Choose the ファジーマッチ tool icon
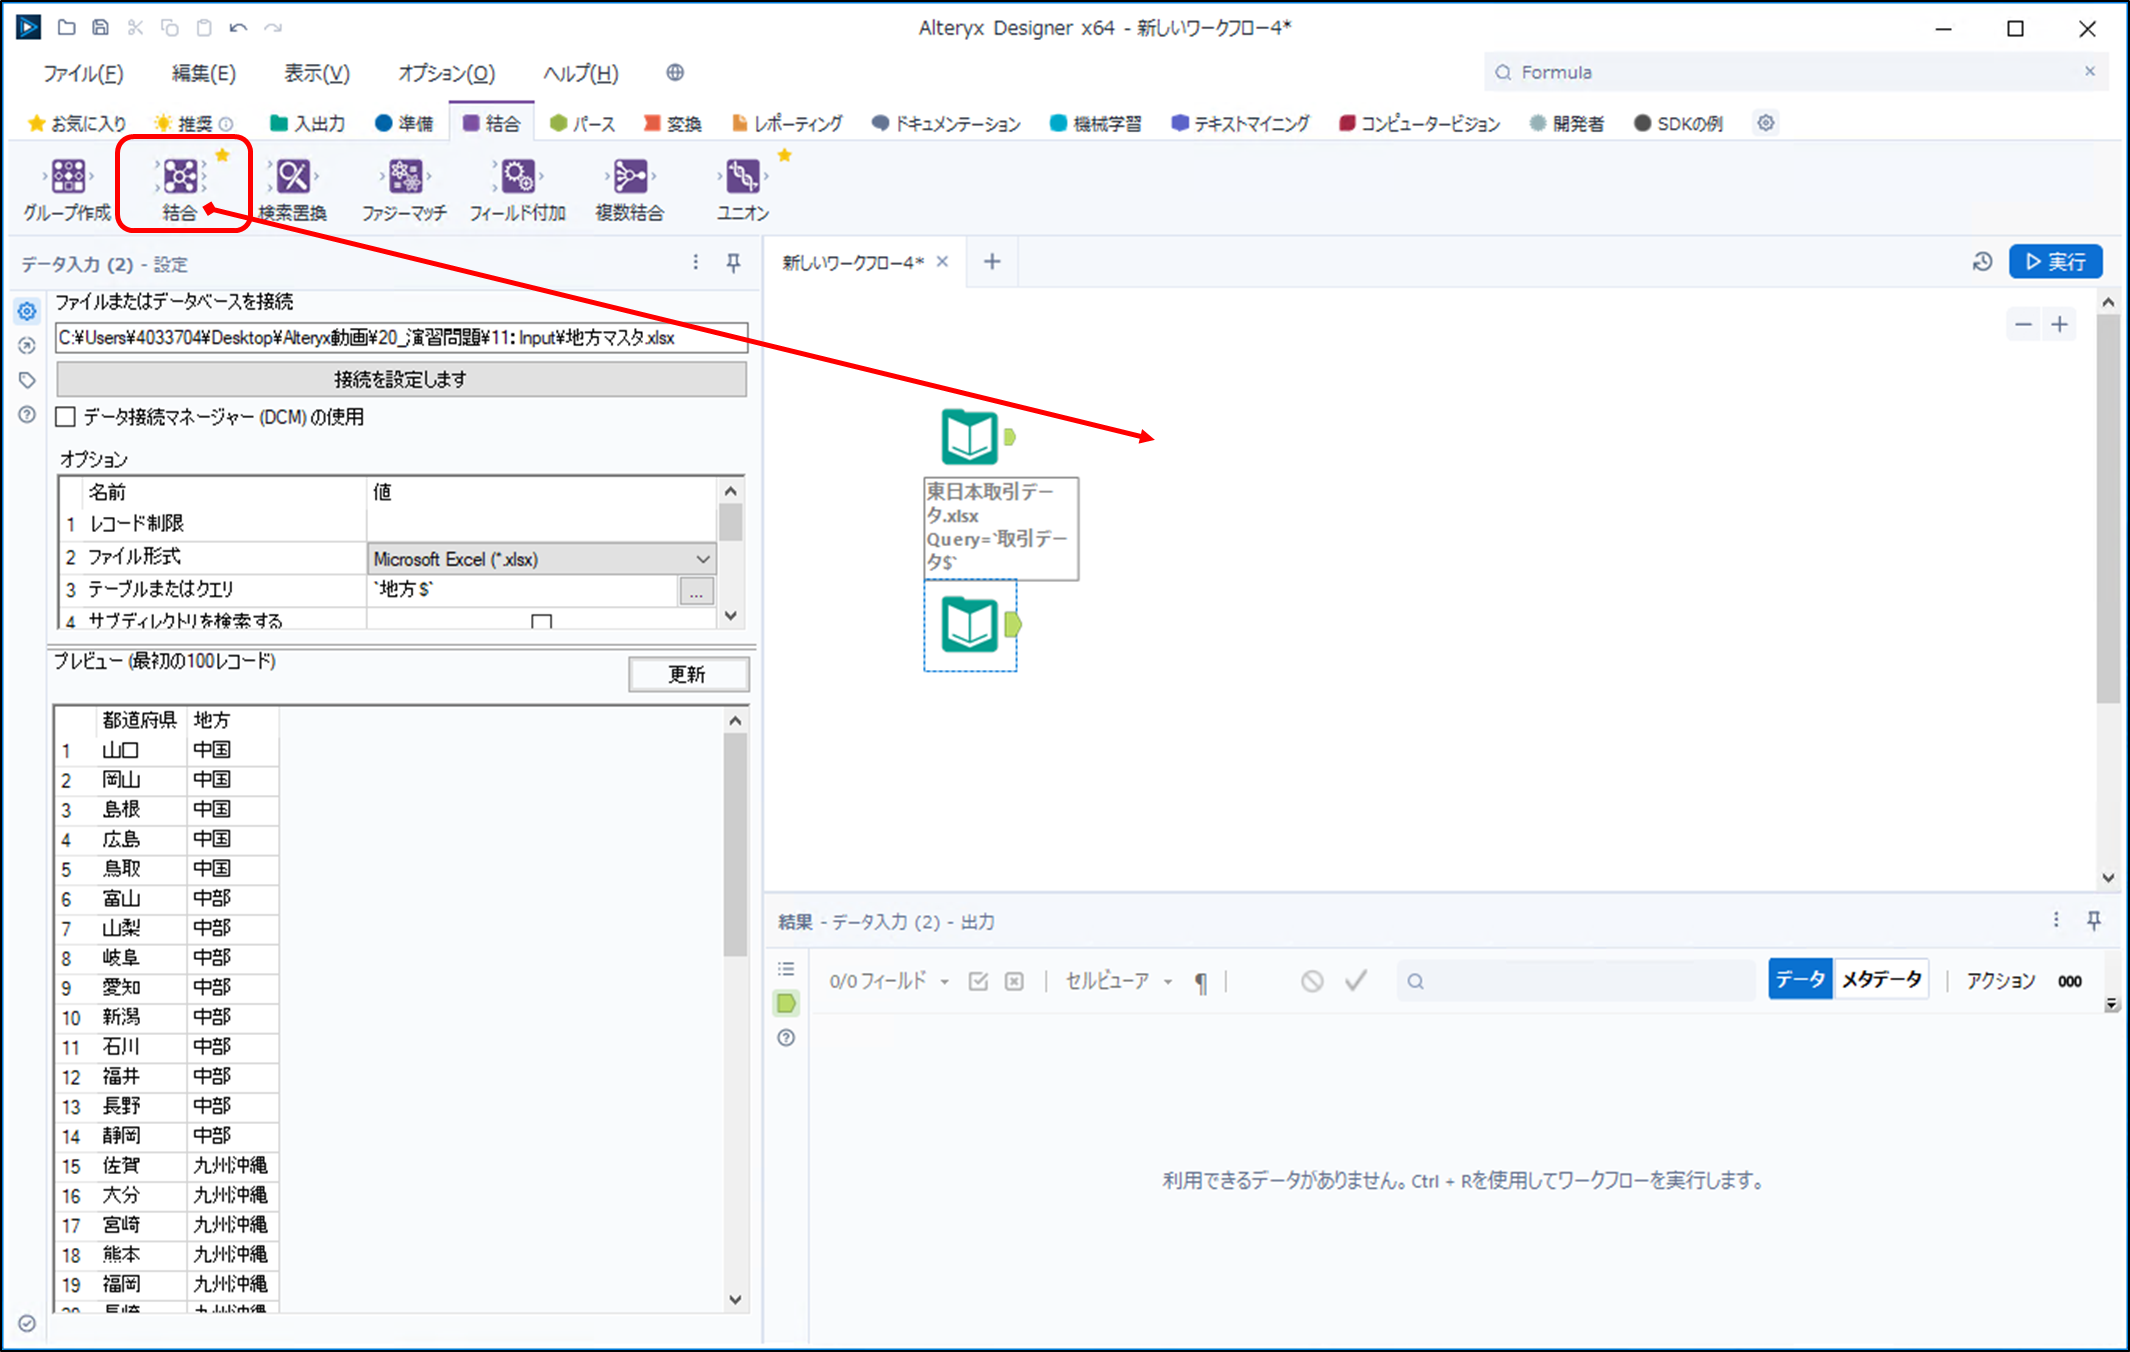The width and height of the screenshot is (2130, 1352). [x=405, y=177]
